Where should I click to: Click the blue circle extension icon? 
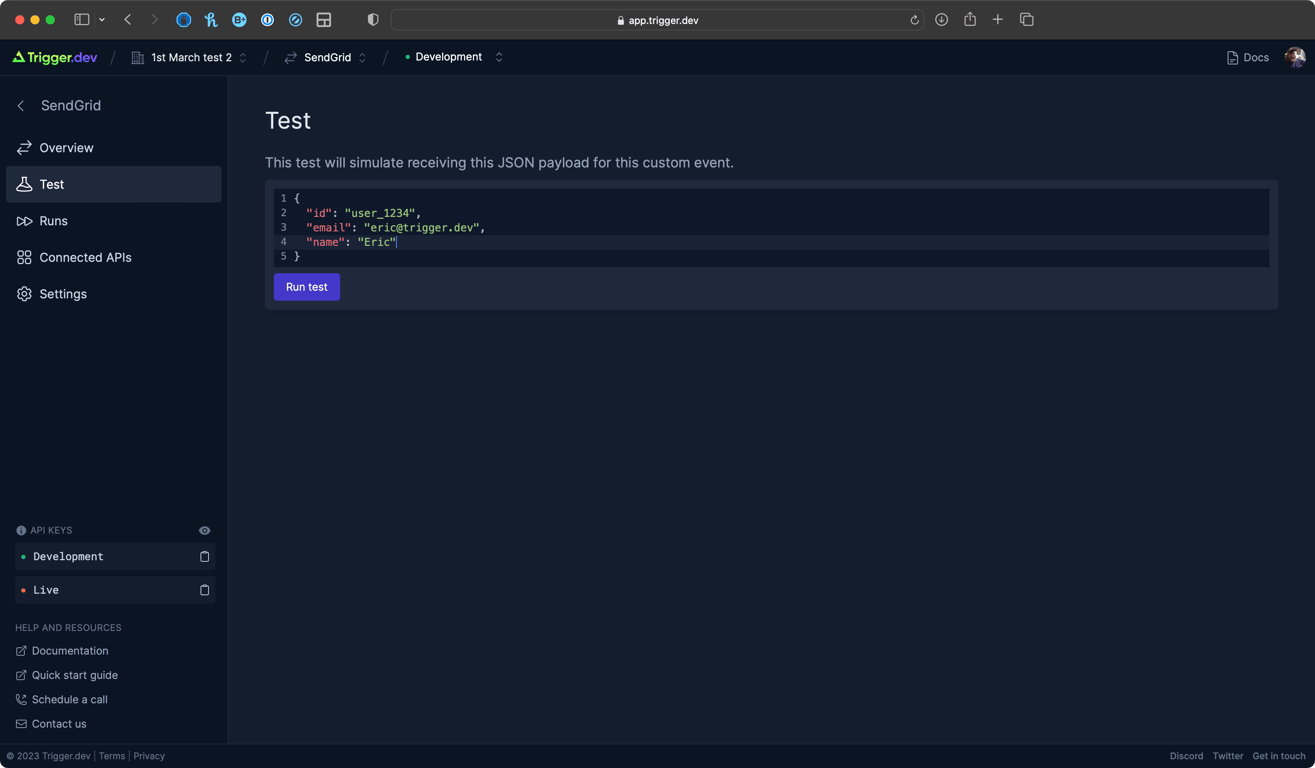click(184, 20)
